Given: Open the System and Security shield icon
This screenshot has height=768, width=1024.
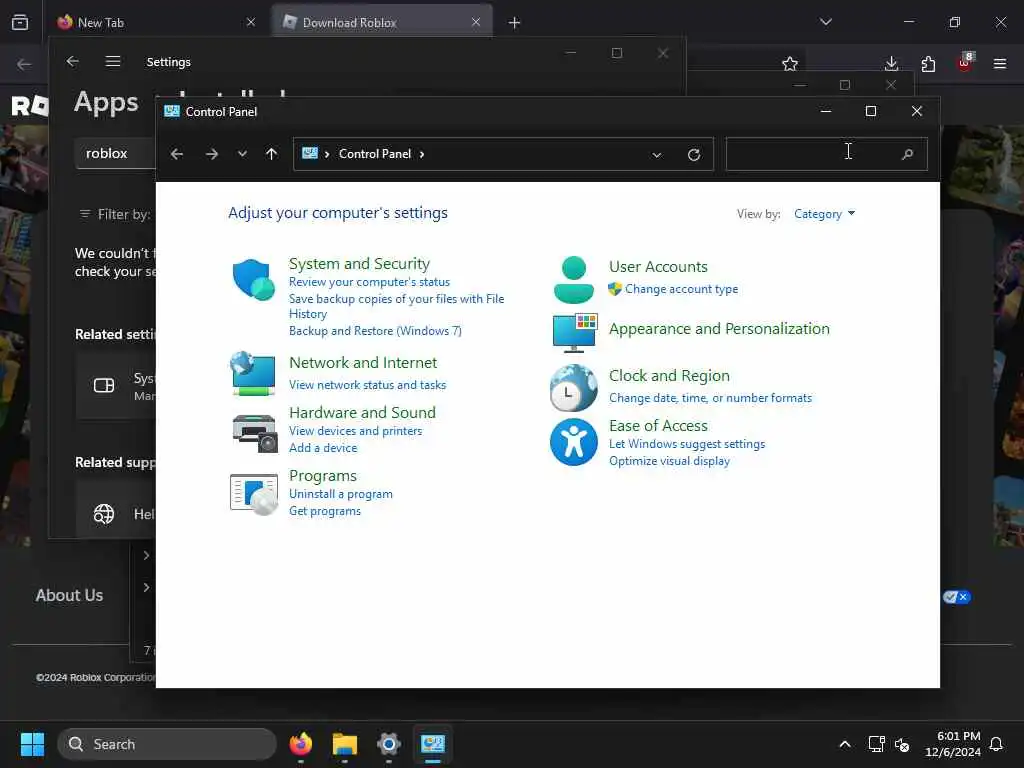Looking at the screenshot, I should [x=253, y=280].
